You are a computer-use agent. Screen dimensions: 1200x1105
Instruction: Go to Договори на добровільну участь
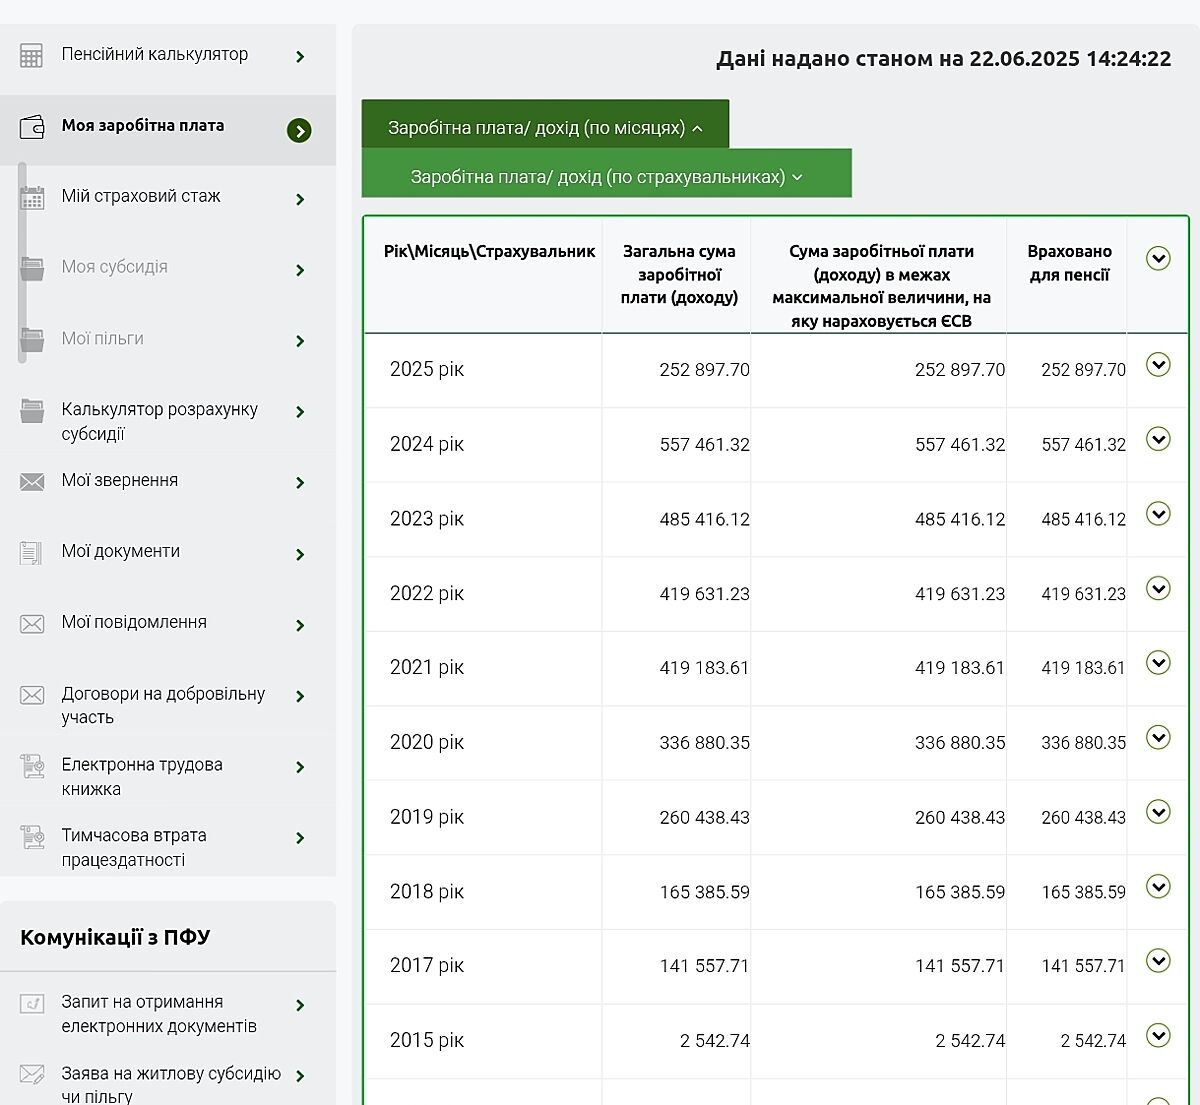162,705
